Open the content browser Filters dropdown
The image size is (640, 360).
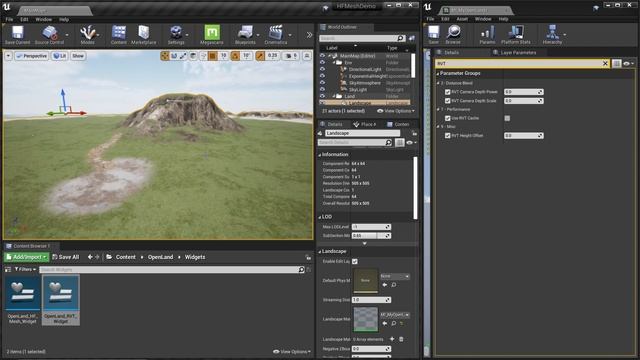pyautogui.click(x=25, y=269)
